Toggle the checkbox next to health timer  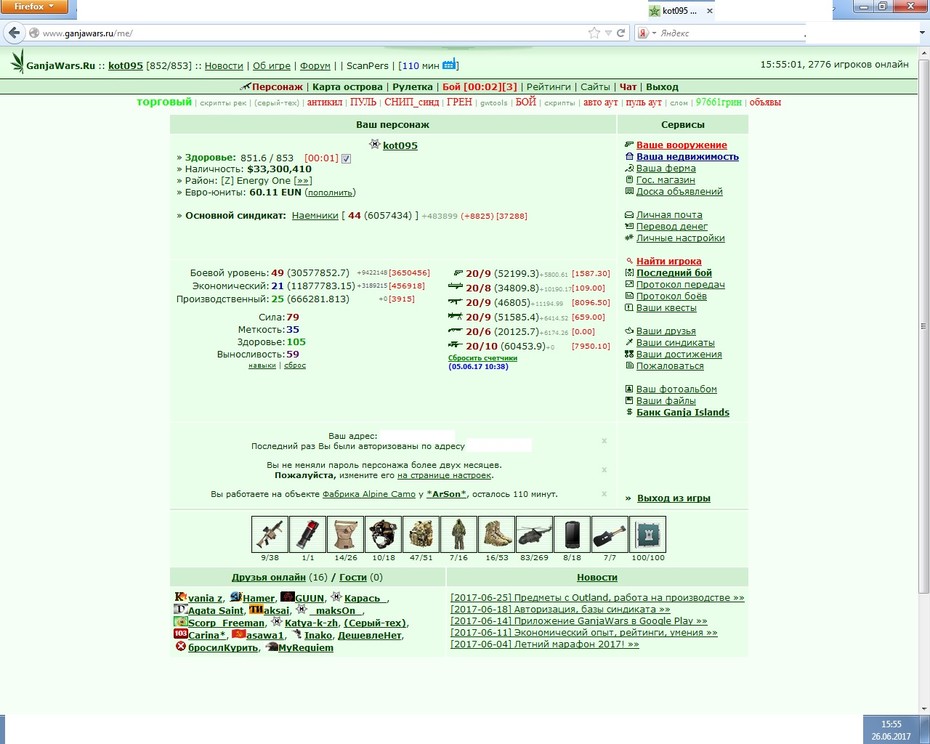pyautogui.click(x=346, y=158)
